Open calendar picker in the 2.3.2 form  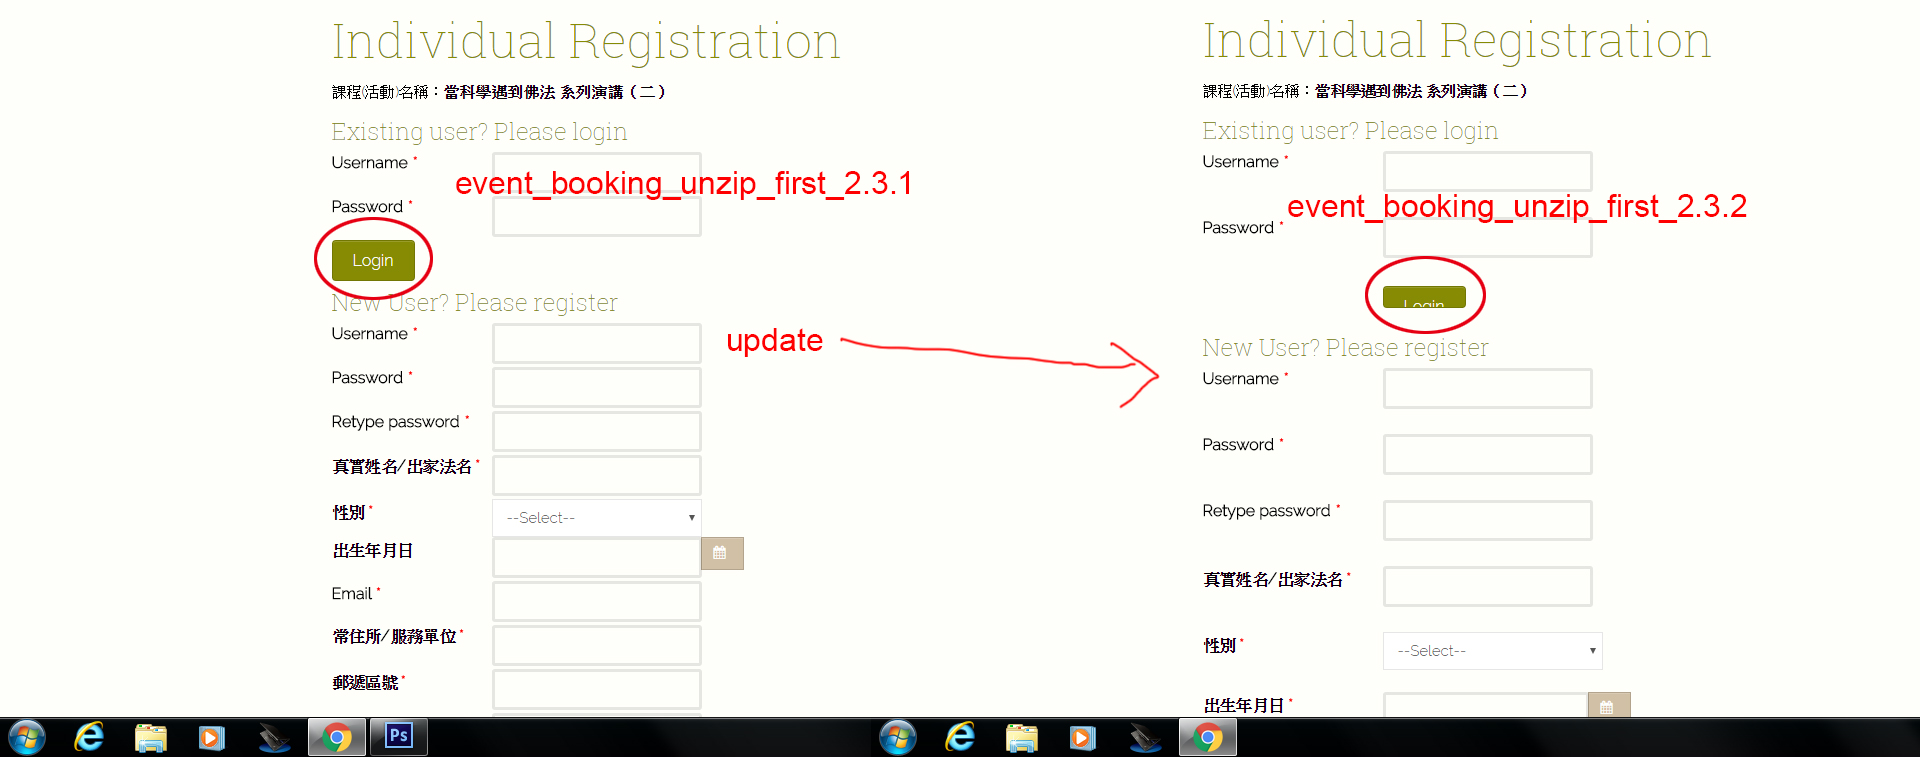pos(1608,705)
